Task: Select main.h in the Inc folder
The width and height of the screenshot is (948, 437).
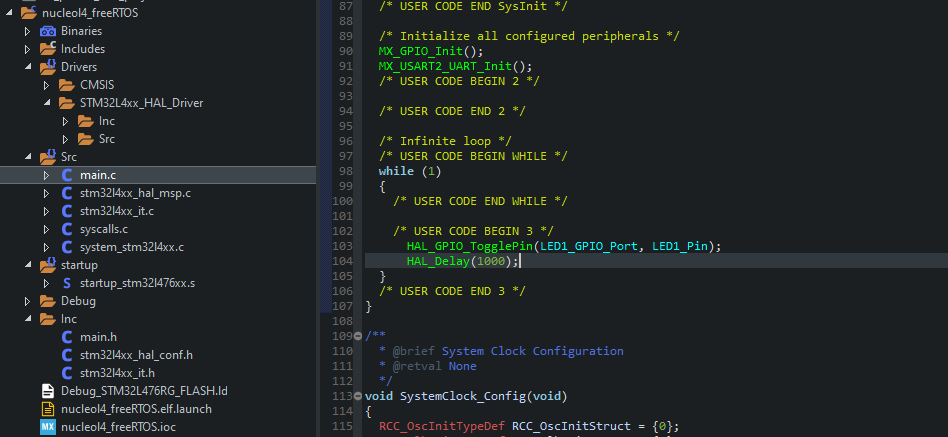Action: click(x=98, y=337)
